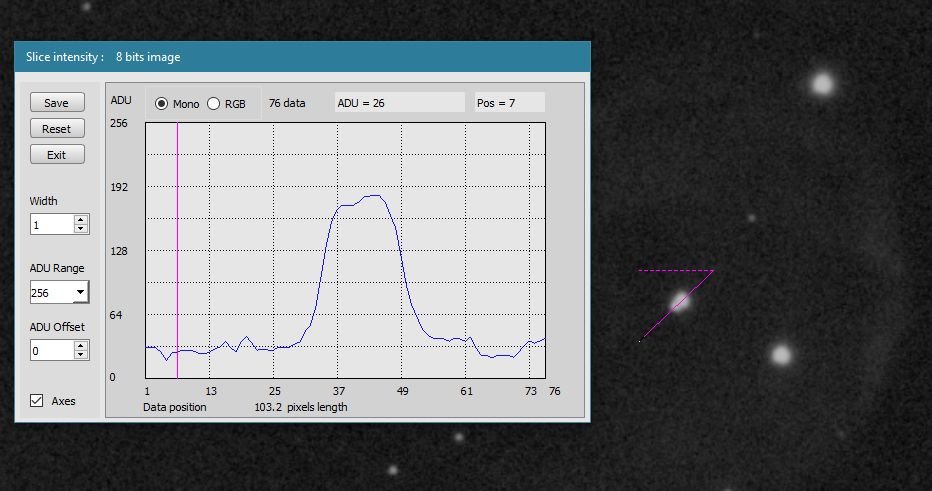The image size is (932, 491).
Task: Increase Width with the up arrow
Action: click(x=81, y=220)
